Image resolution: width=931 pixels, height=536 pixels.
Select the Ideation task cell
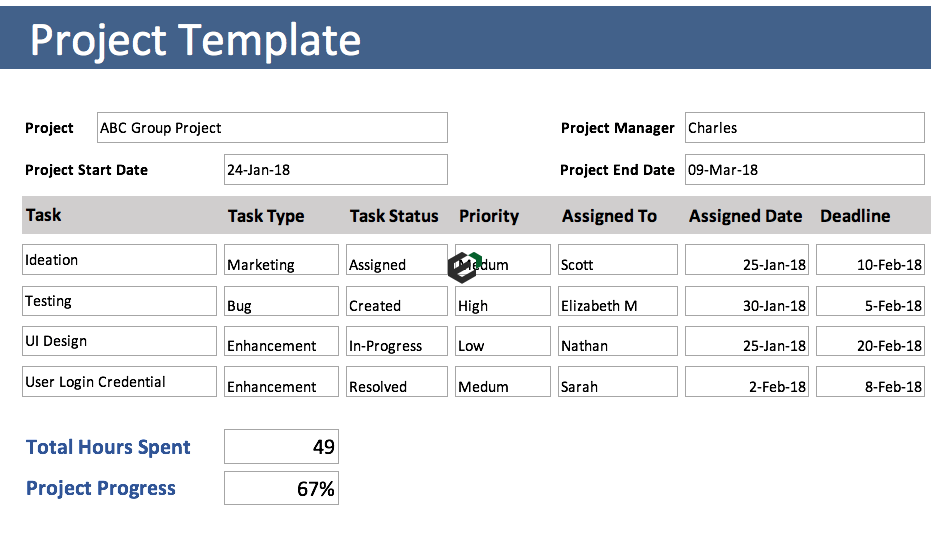coord(119,260)
